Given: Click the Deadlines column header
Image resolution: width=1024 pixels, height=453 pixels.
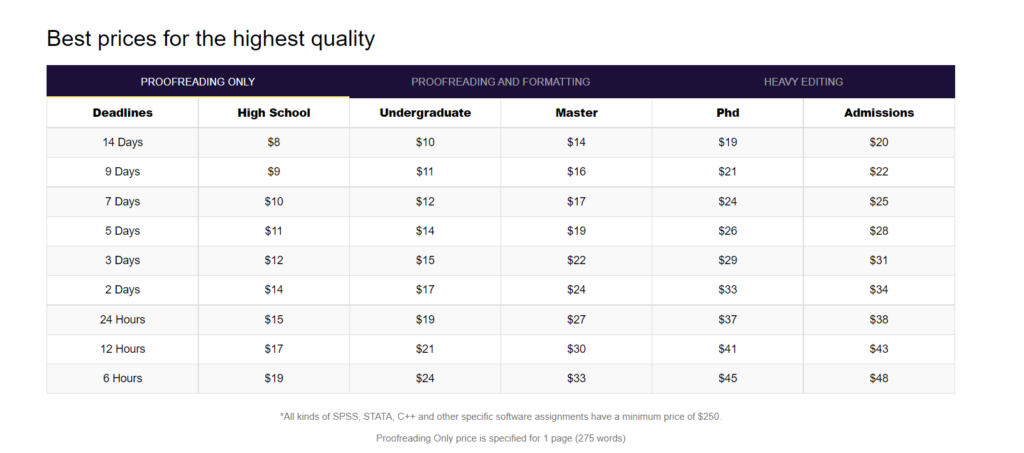Looking at the screenshot, I should coord(123,113).
